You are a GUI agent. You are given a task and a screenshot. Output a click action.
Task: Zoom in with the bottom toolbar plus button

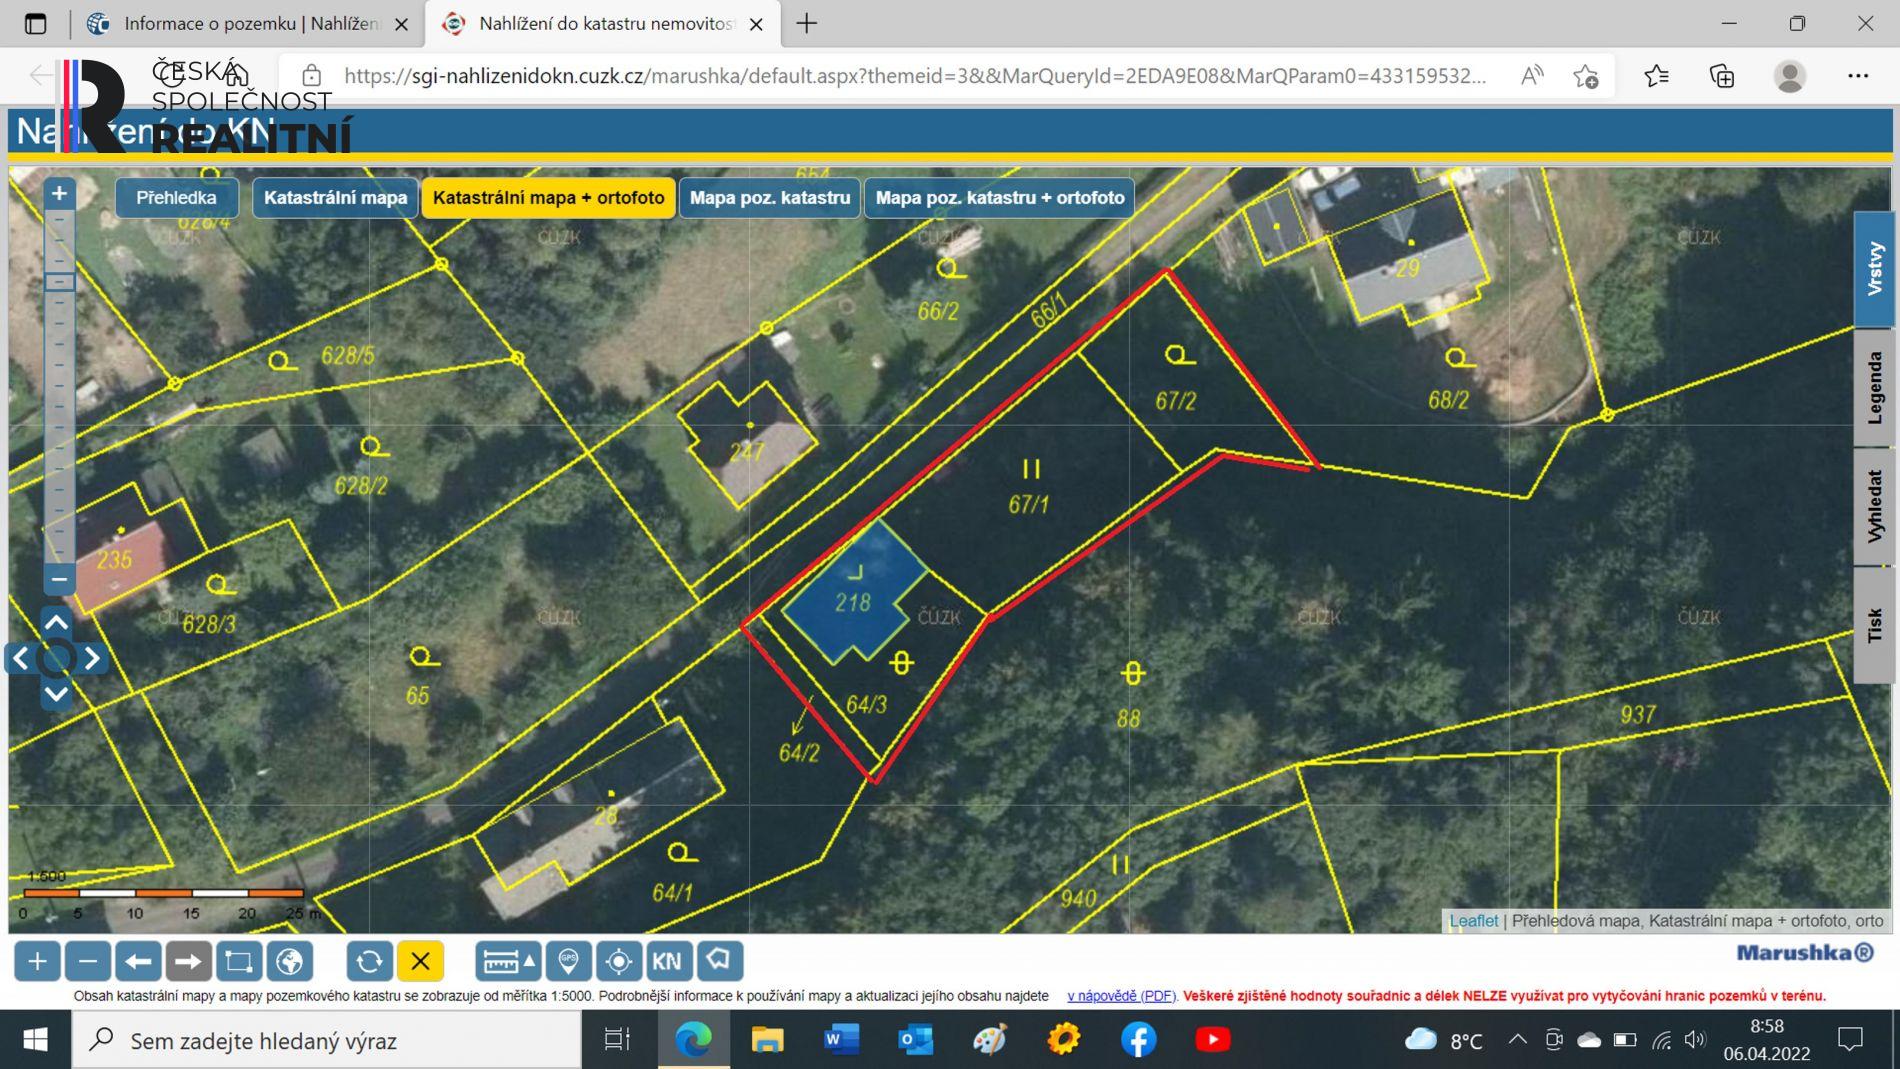[x=37, y=961]
